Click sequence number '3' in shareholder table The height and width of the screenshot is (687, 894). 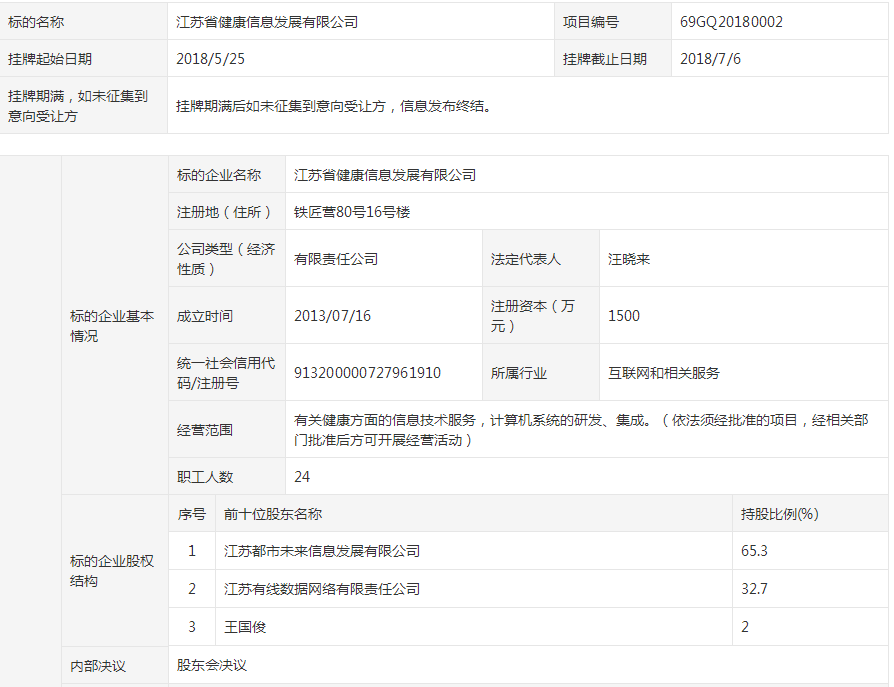point(192,627)
